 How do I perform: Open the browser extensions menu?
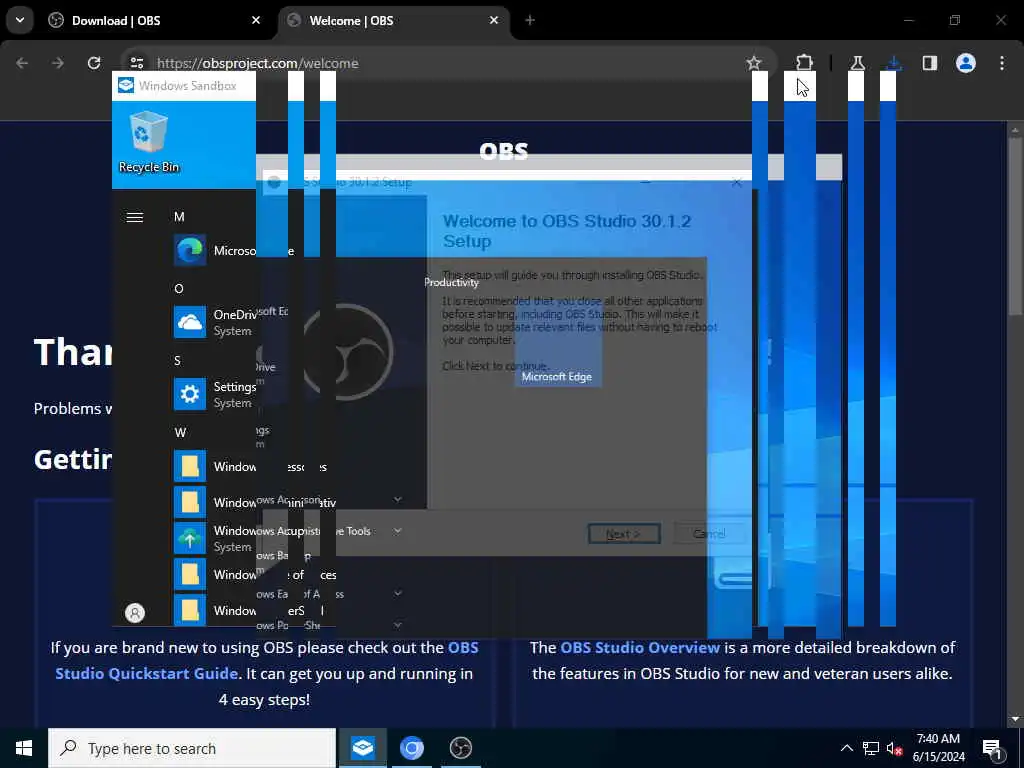point(805,63)
